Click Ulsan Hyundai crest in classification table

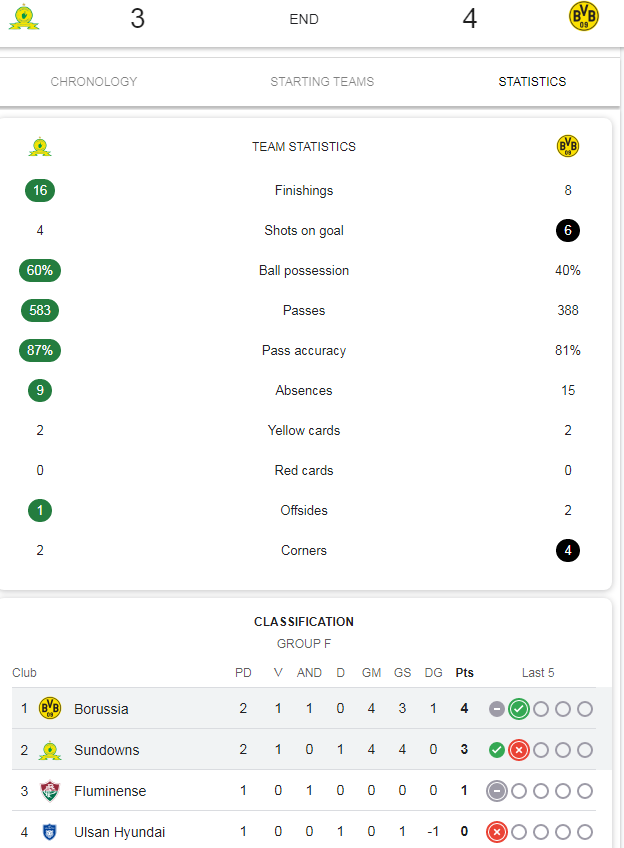coord(49,832)
